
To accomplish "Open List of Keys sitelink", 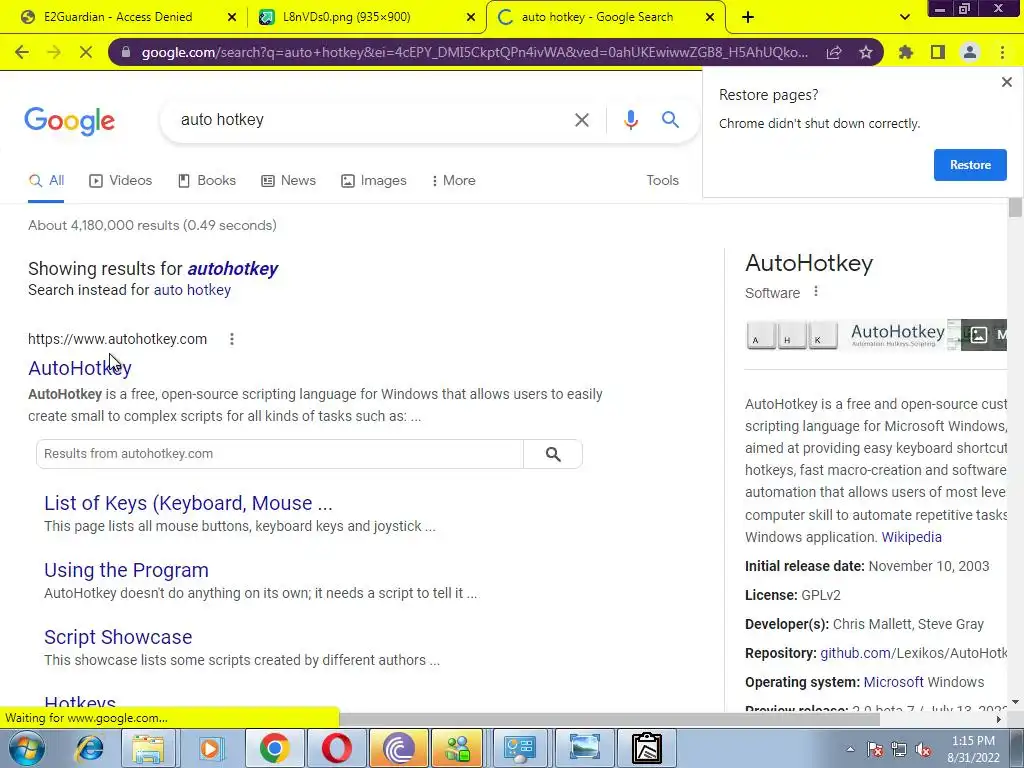I will coord(188,504).
